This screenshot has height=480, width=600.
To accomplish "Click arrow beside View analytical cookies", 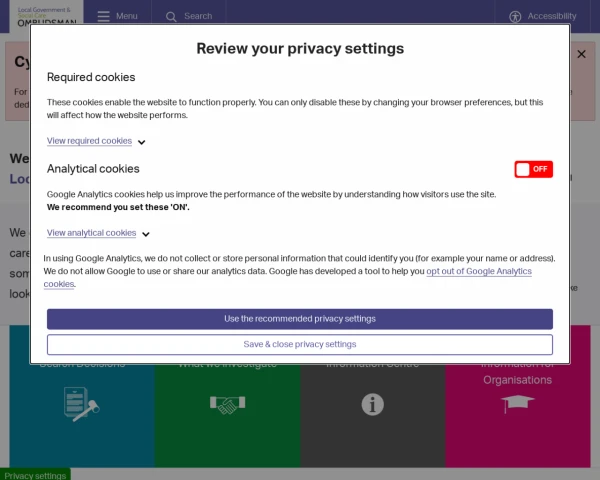I will (x=146, y=234).
